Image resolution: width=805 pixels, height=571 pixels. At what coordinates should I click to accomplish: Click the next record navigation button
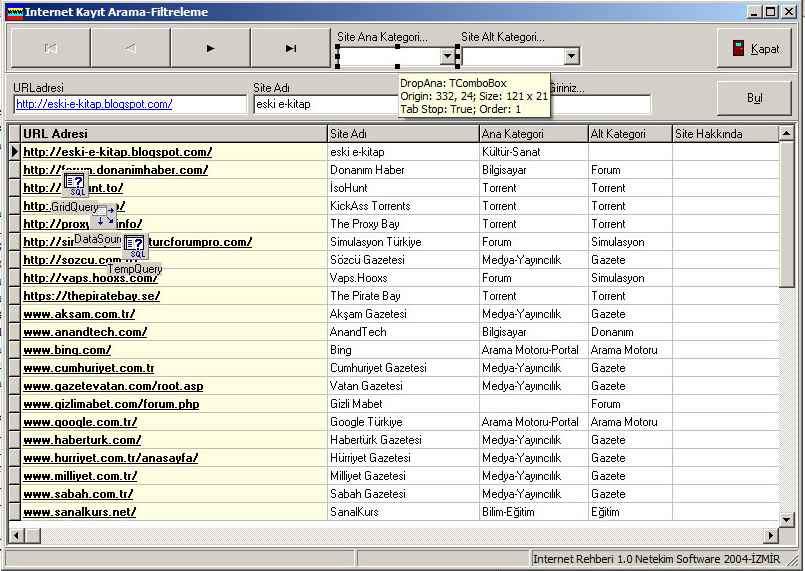point(210,48)
